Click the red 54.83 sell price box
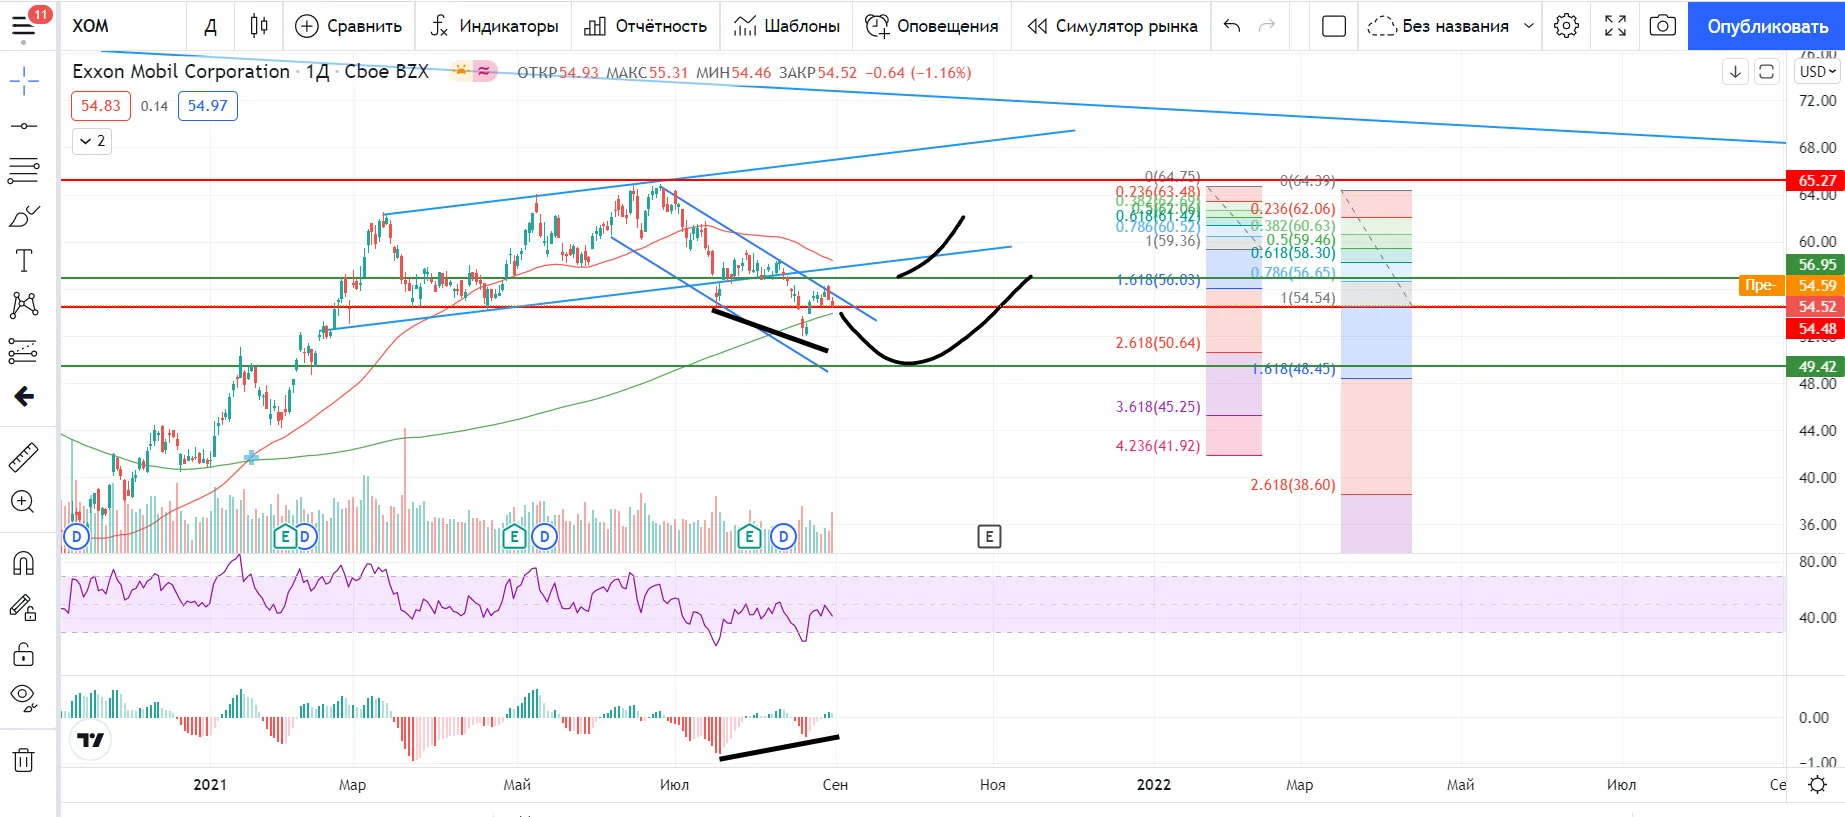Image resolution: width=1845 pixels, height=817 pixels. 101,106
